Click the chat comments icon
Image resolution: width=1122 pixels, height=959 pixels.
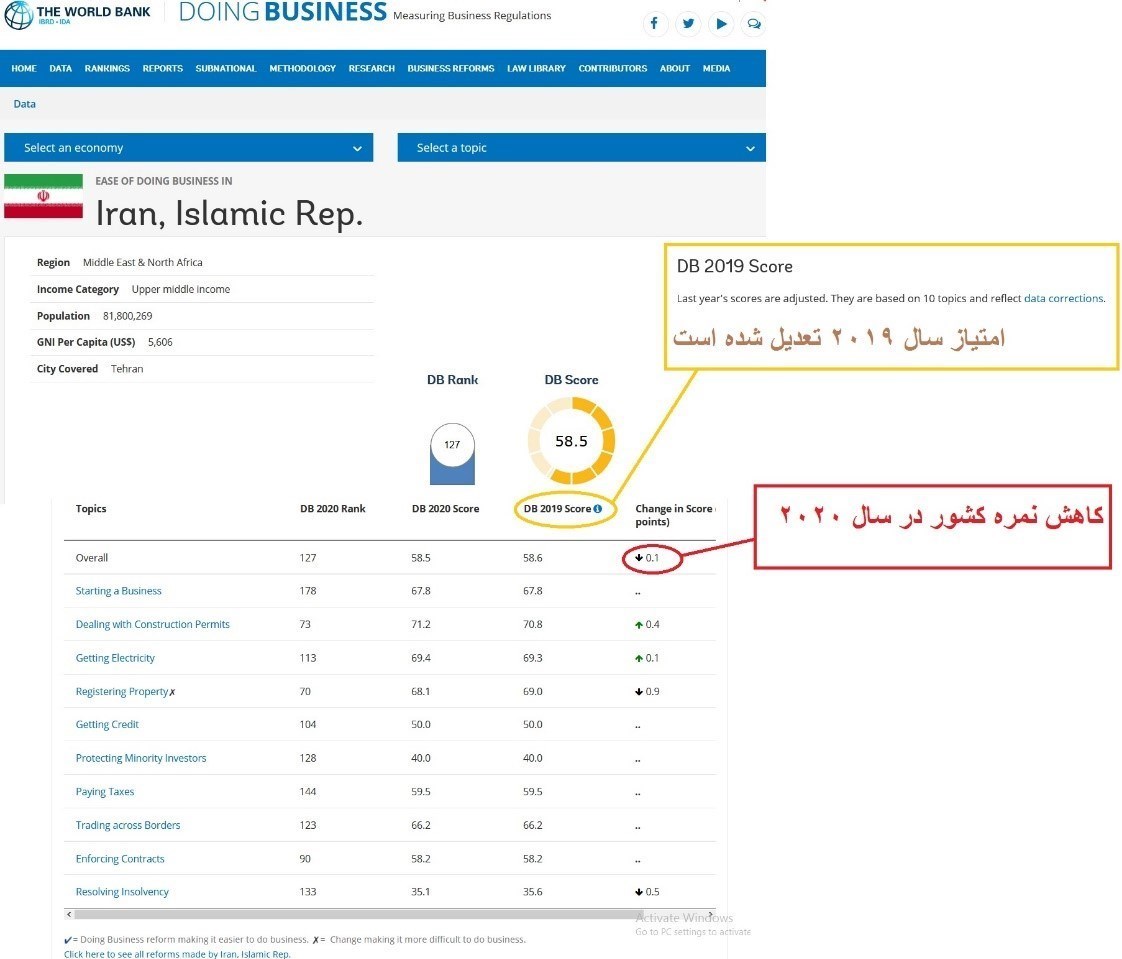click(754, 24)
